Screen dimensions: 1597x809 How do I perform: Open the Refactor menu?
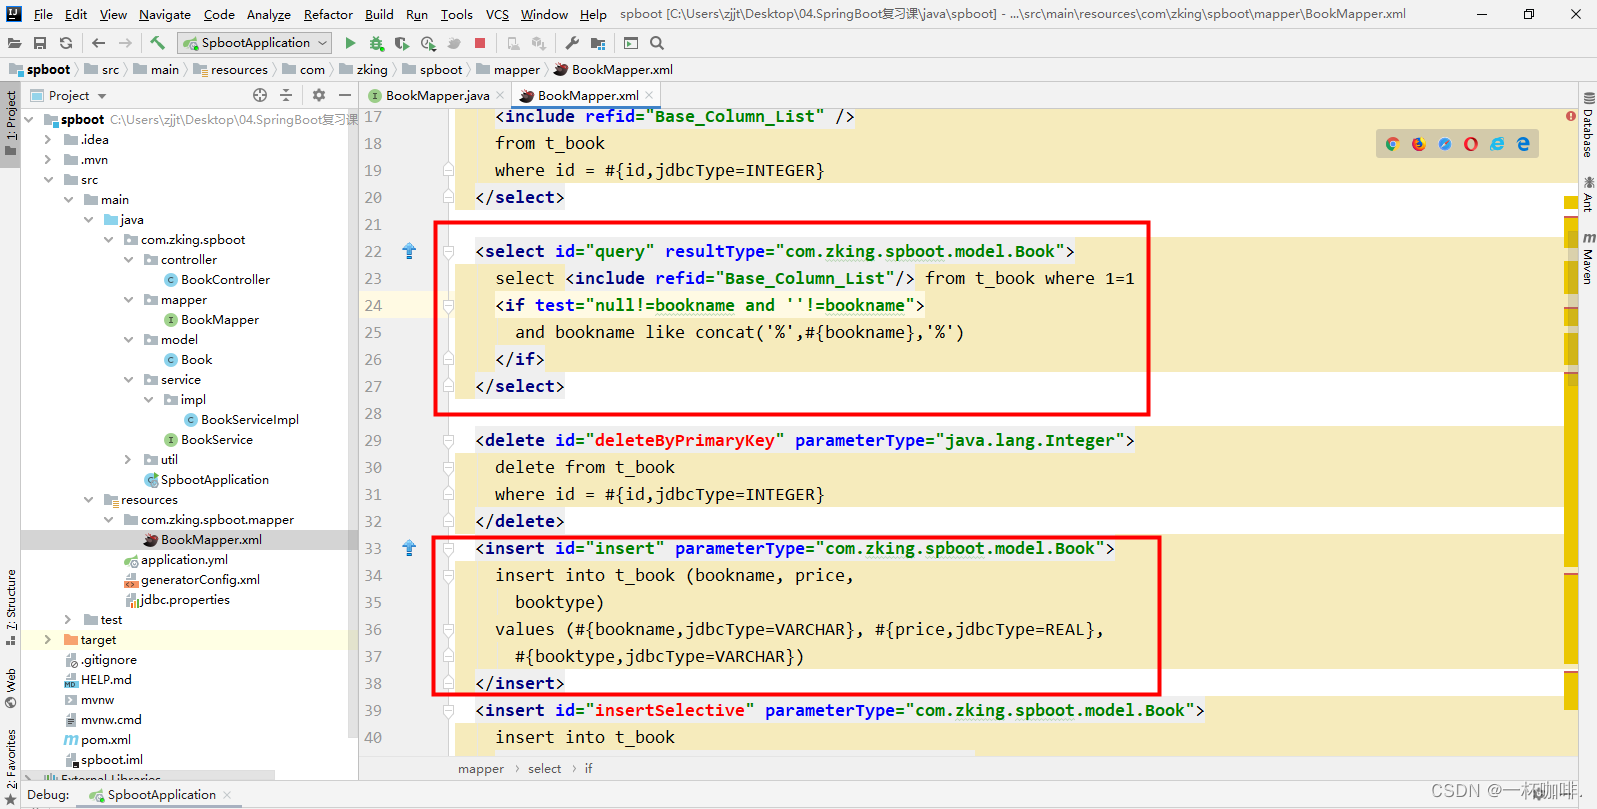coord(328,14)
